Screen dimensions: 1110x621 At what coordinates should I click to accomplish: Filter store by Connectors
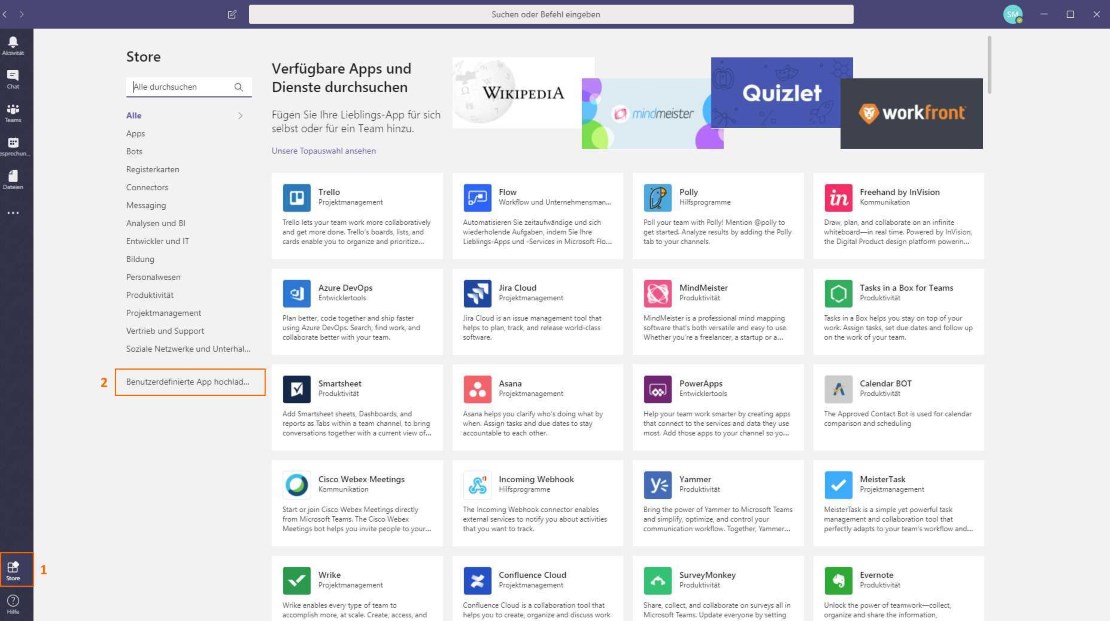147,187
